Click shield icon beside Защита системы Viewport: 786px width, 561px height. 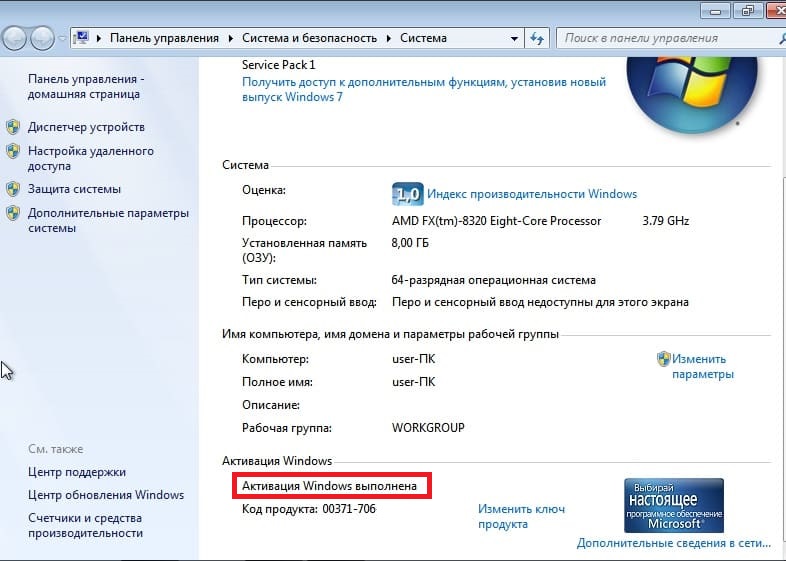[14, 189]
